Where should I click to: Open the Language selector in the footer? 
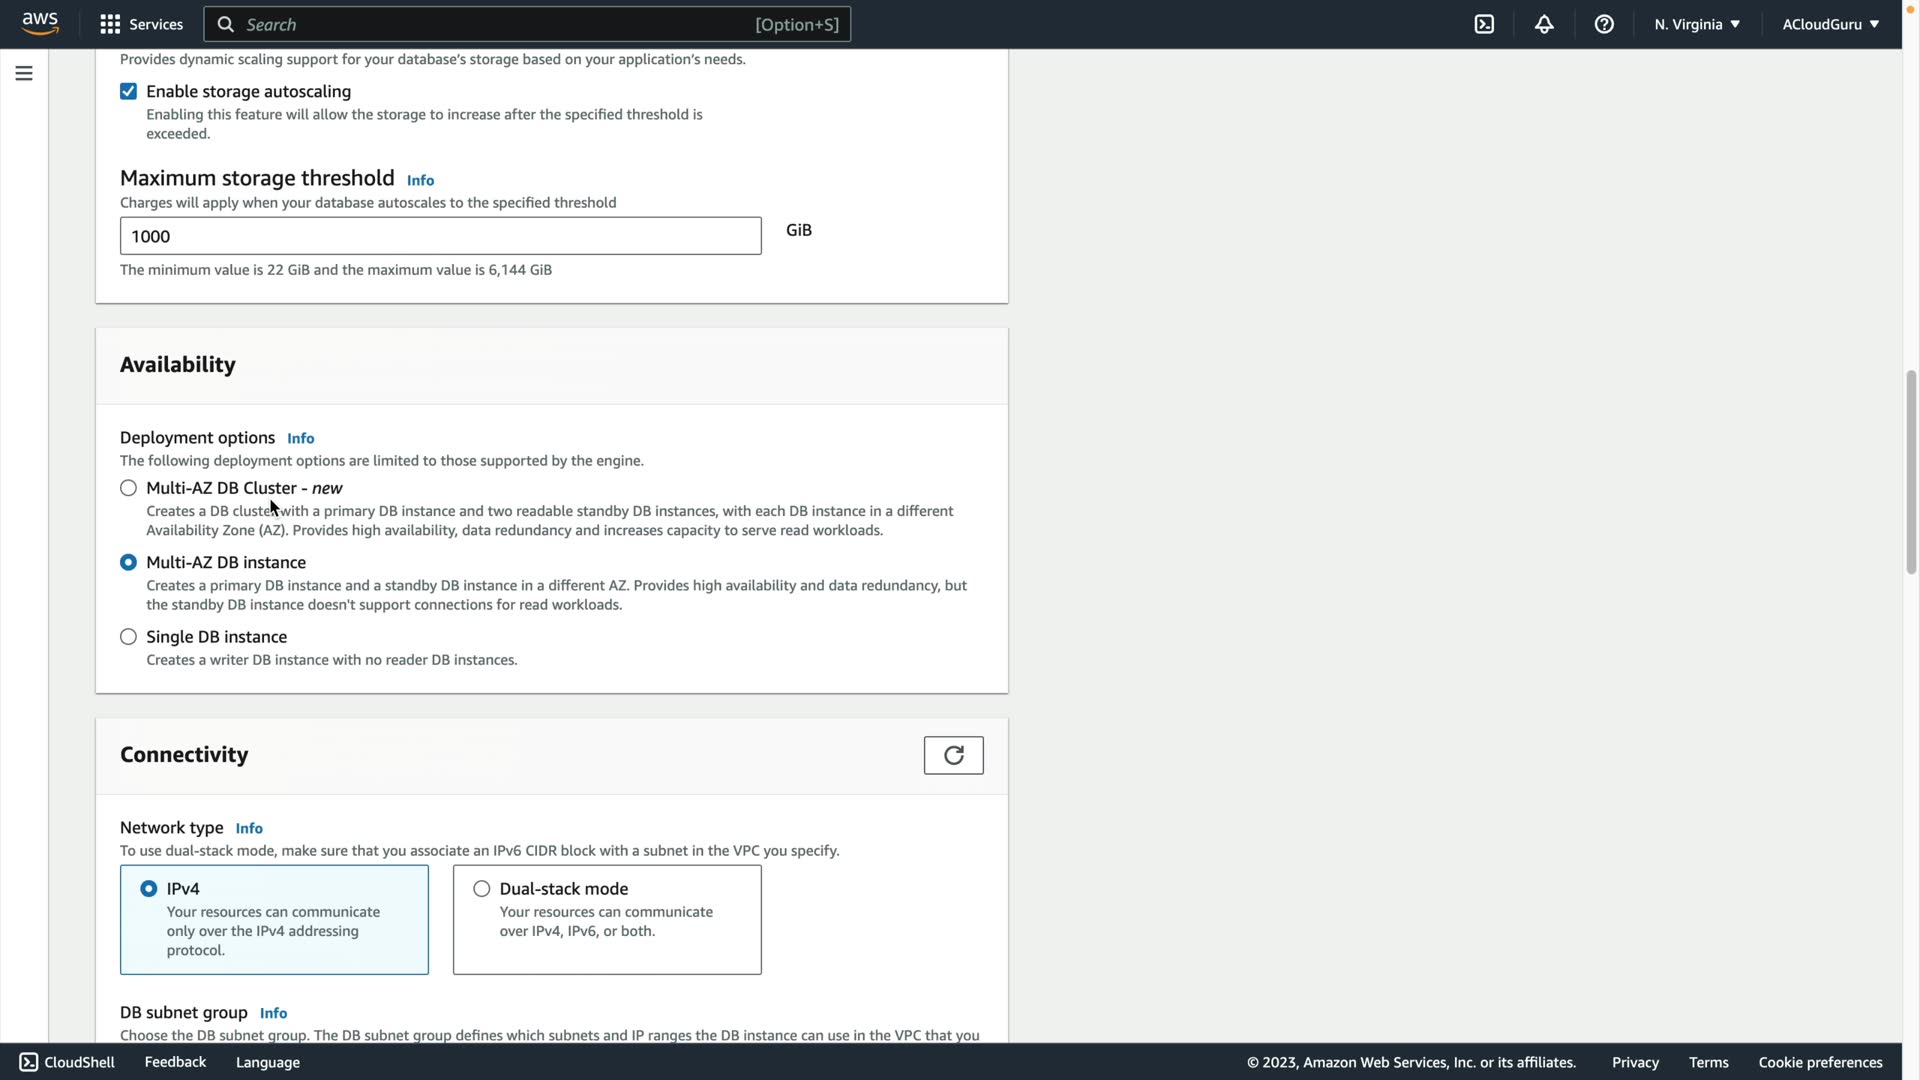(x=267, y=1062)
